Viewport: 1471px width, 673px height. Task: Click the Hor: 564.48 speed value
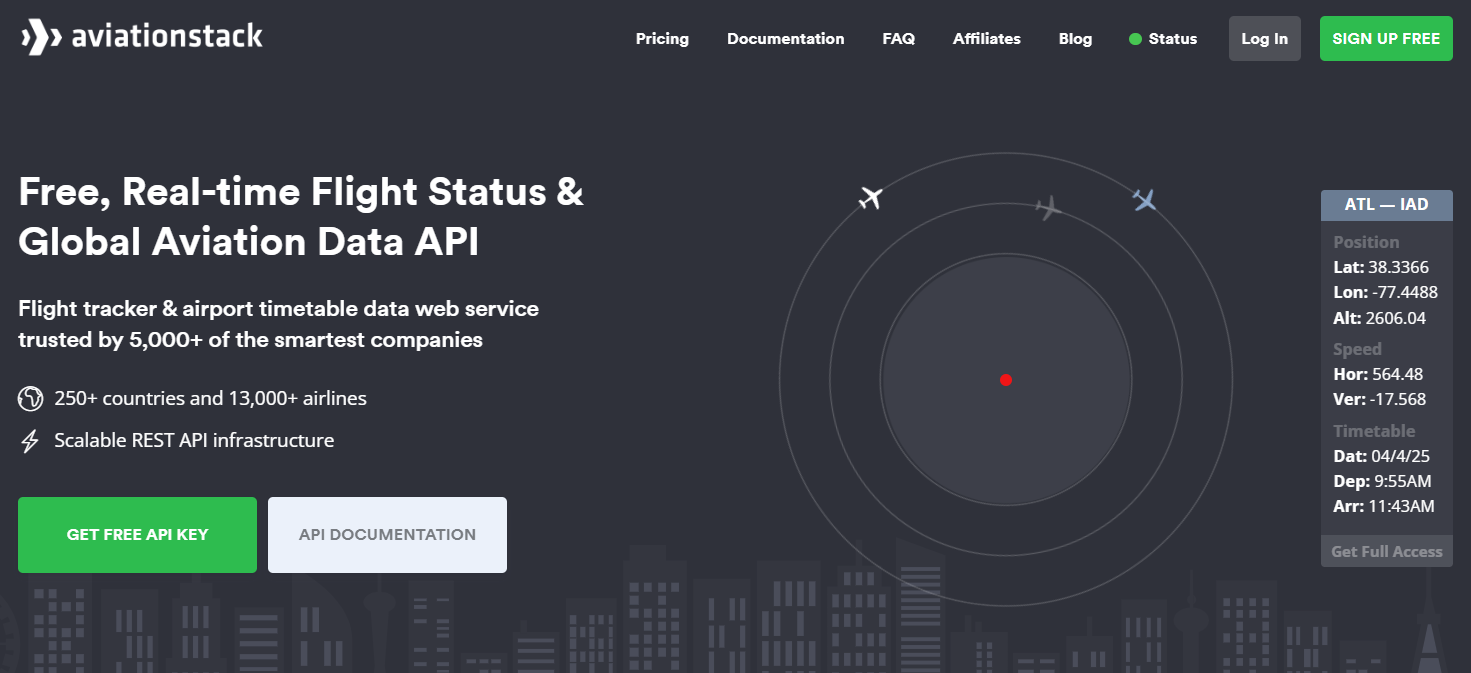[x=1378, y=374]
